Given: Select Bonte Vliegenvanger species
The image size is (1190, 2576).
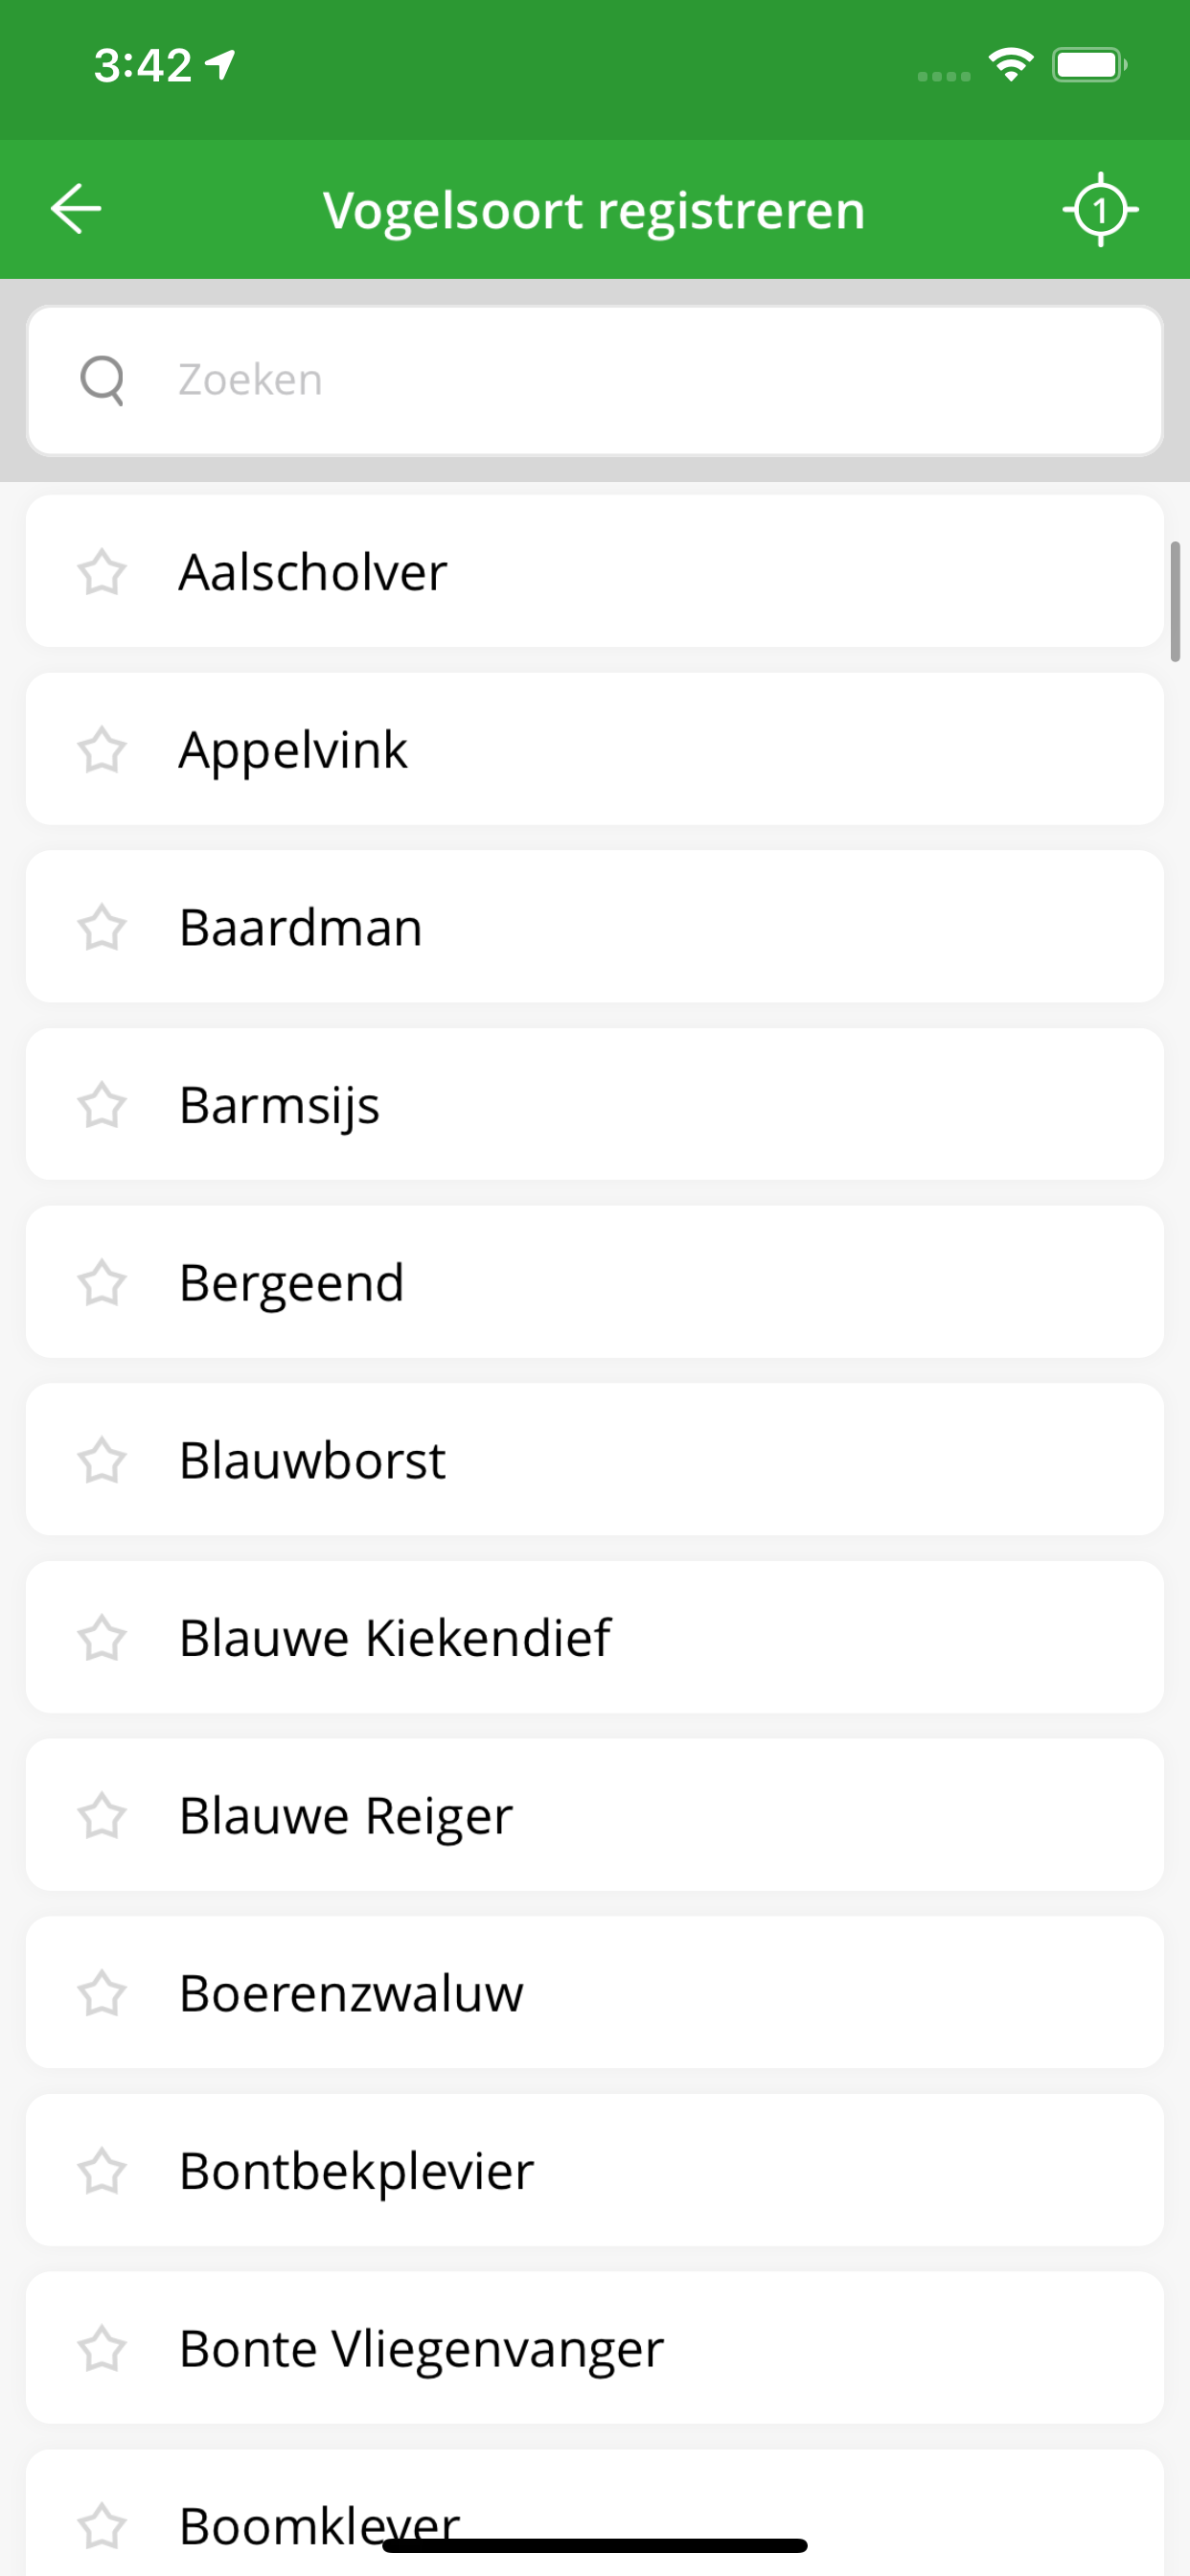Looking at the screenshot, I should [600, 2348].
